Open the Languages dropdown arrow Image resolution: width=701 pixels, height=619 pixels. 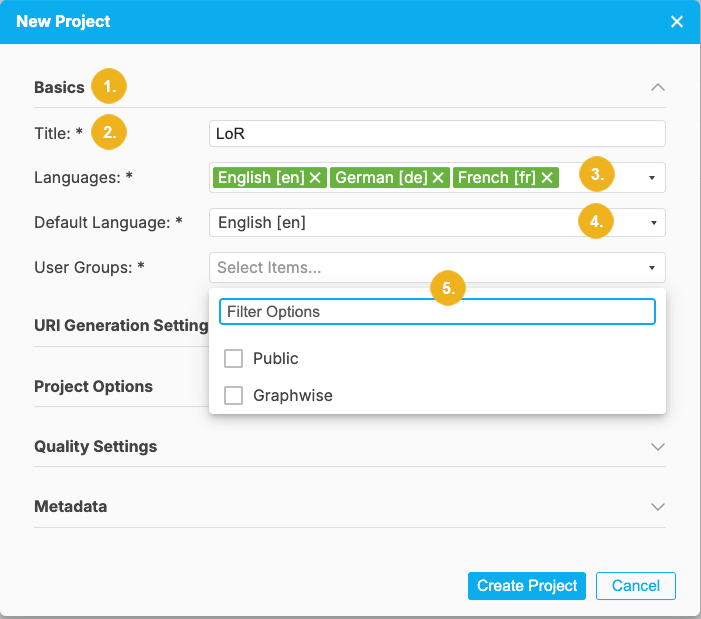pyautogui.click(x=652, y=178)
